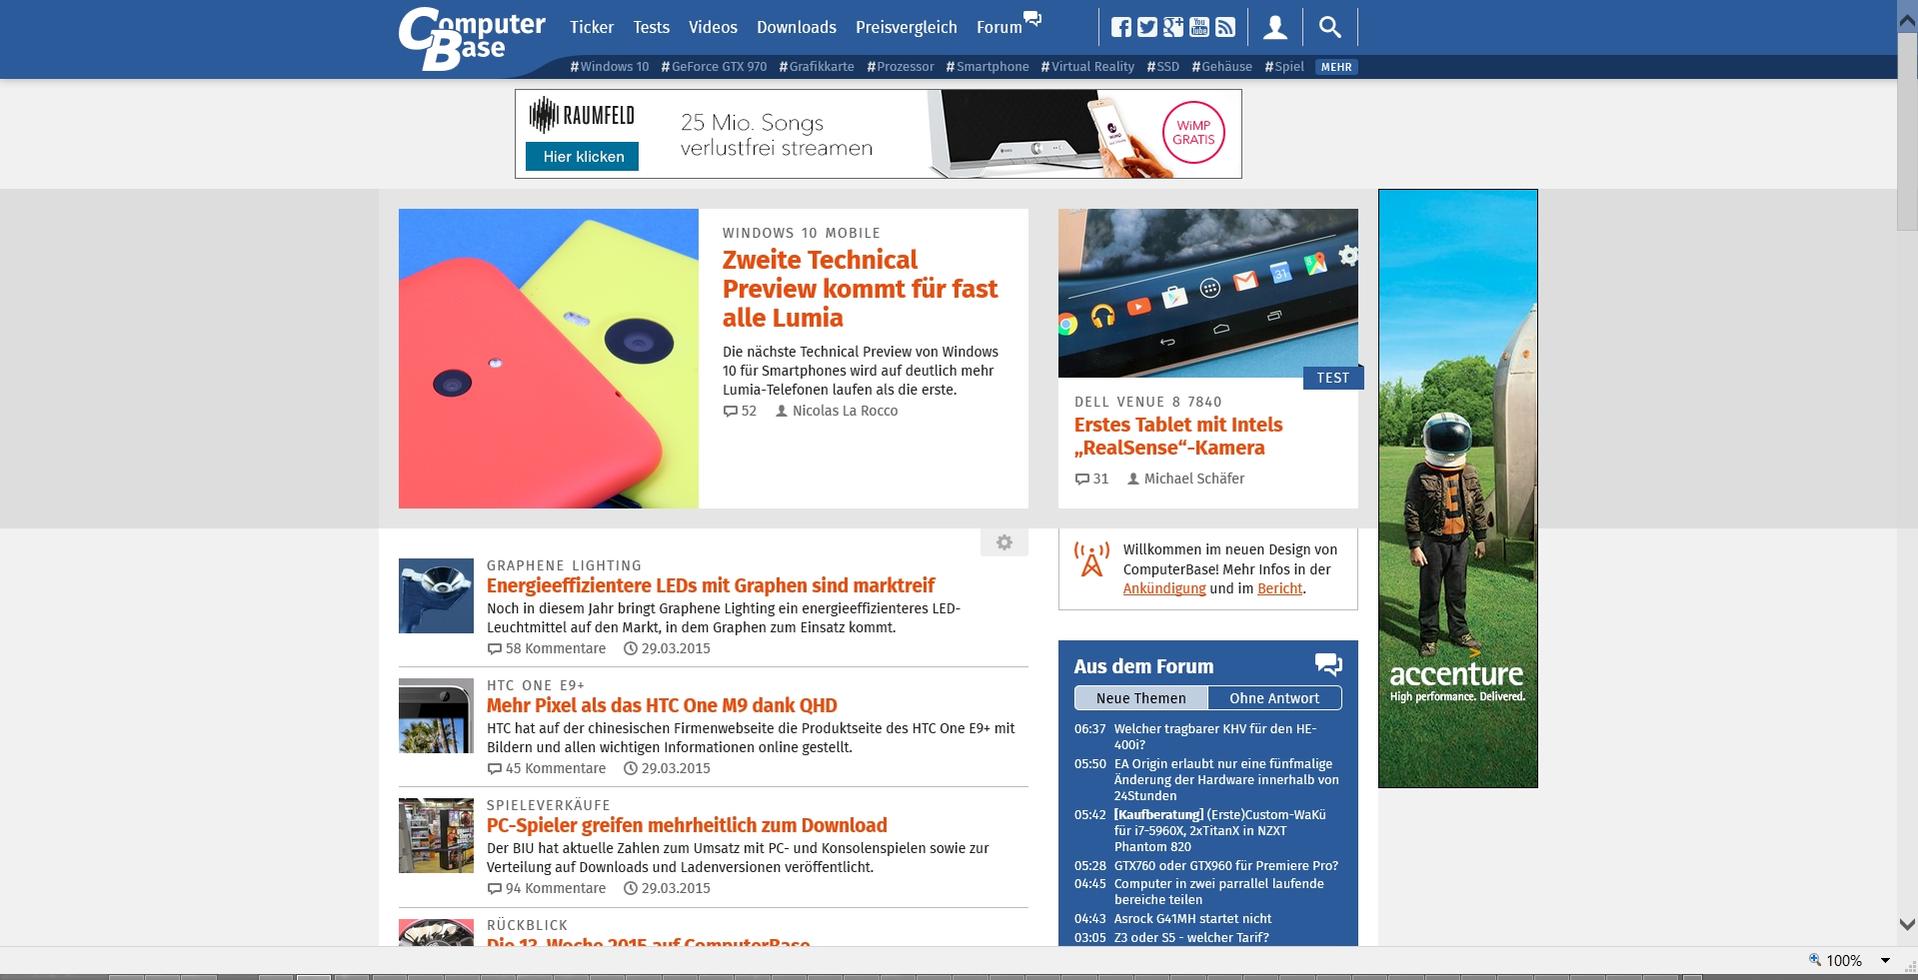Click the antenna announcement icon
1918x980 pixels.
1092,560
